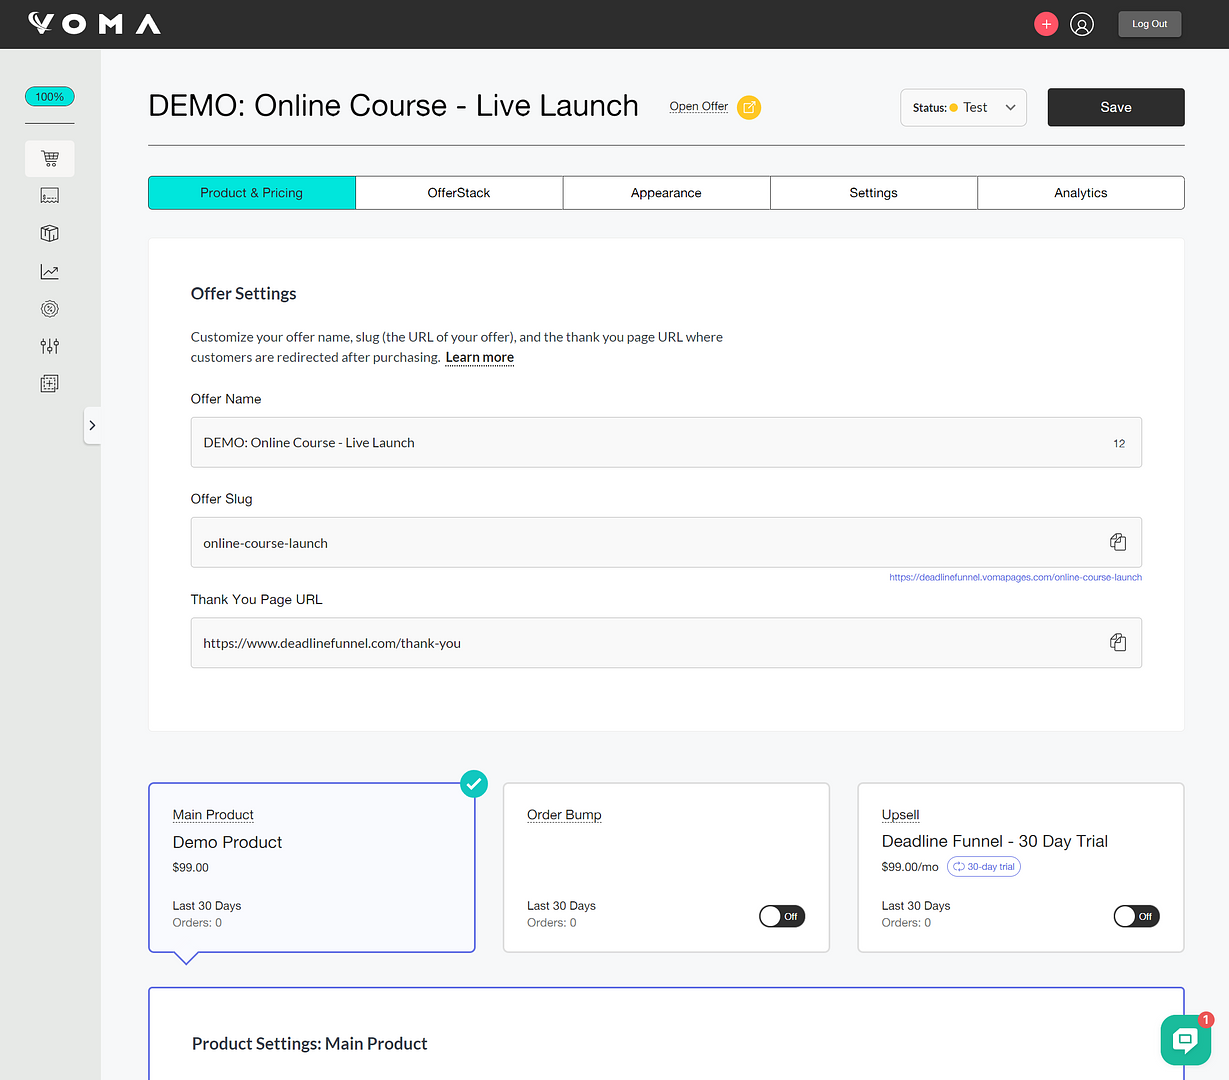Copy the Offer Slug value
The height and width of the screenshot is (1080, 1229).
(x=1118, y=542)
